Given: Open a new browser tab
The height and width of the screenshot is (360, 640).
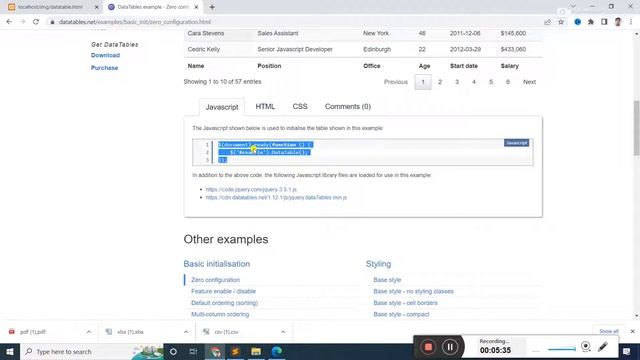Looking at the screenshot, I should pyautogui.click(x=212, y=7).
